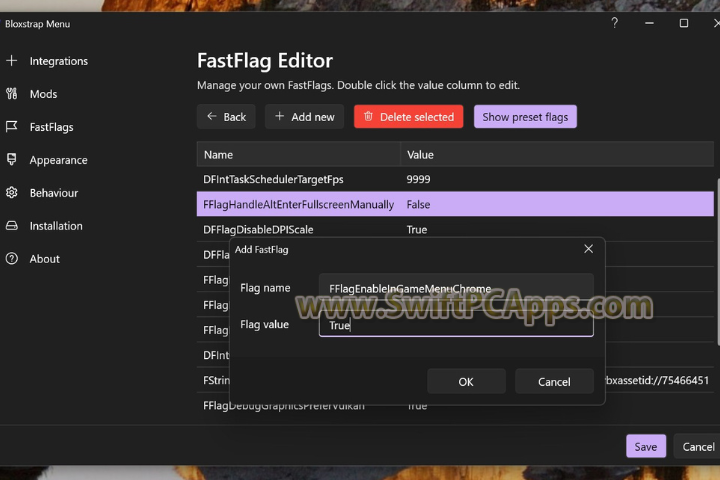Go to Mods page
720x480 pixels.
(44, 94)
